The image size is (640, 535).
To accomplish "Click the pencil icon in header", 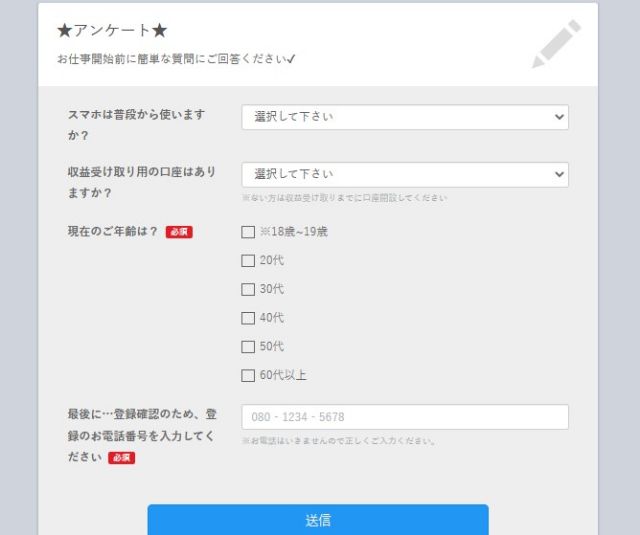I will click(x=556, y=44).
